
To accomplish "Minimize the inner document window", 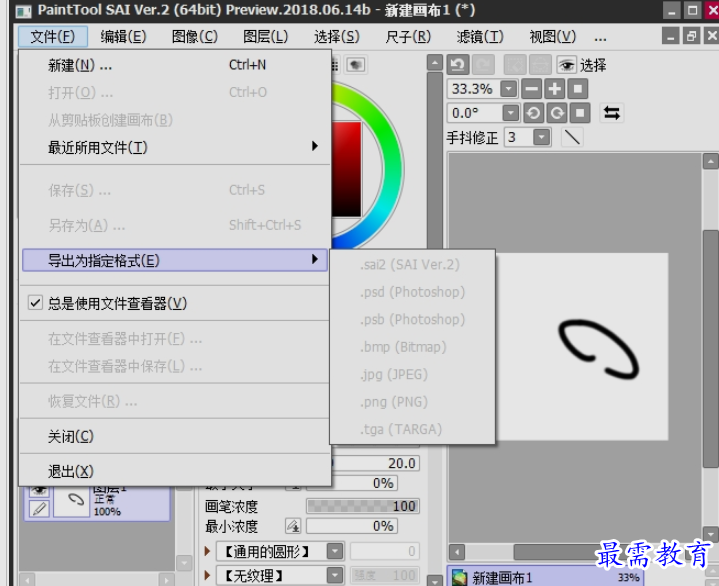I will pyautogui.click(x=670, y=36).
